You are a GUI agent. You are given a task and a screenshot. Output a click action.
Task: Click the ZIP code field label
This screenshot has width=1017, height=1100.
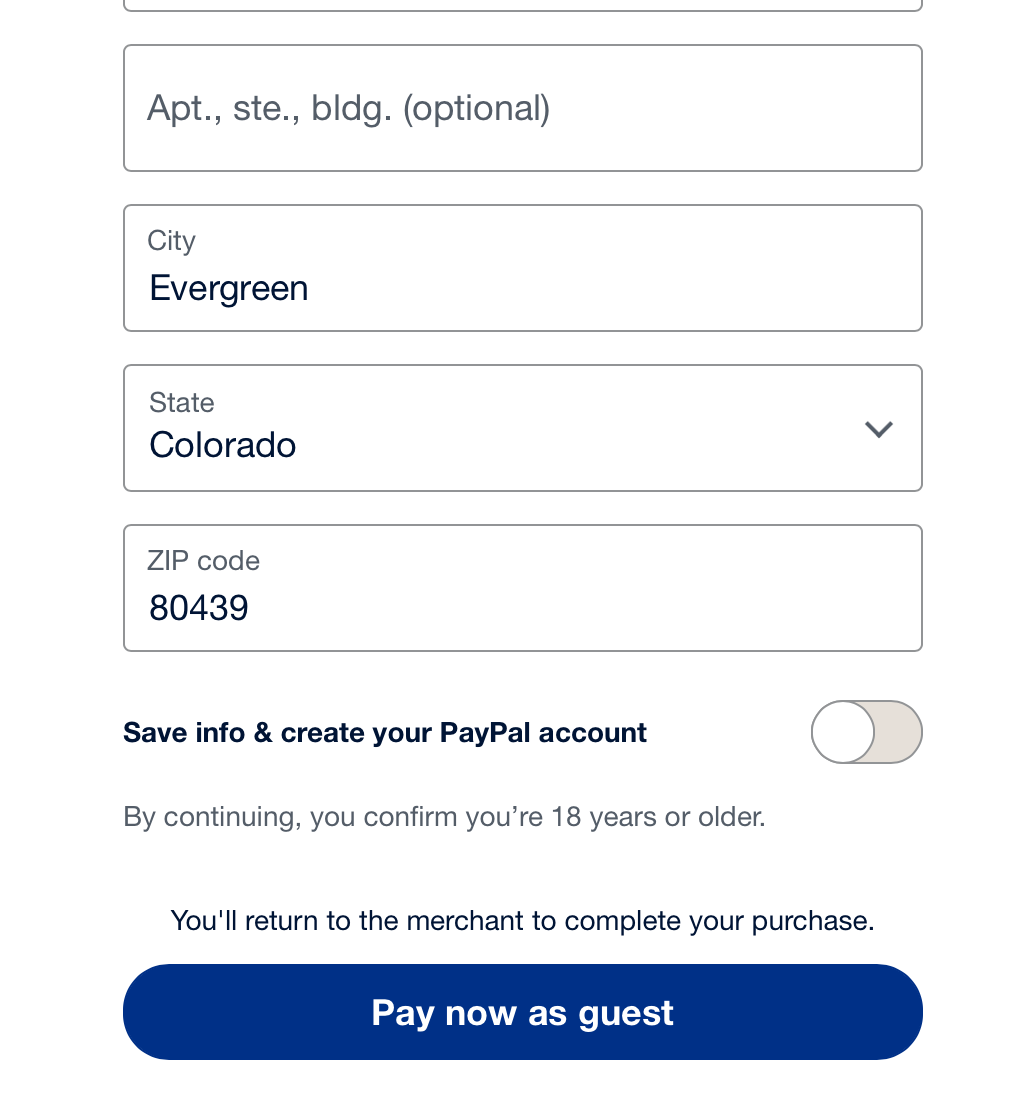[x=203, y=561]
